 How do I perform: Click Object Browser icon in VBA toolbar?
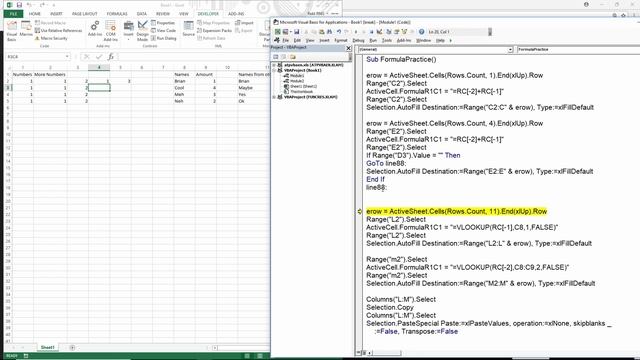(404, 32)
